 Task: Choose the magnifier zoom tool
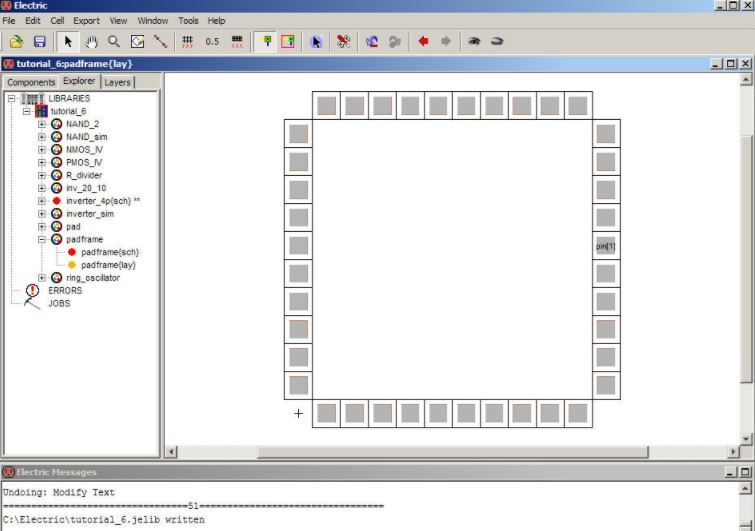[114, 42]
